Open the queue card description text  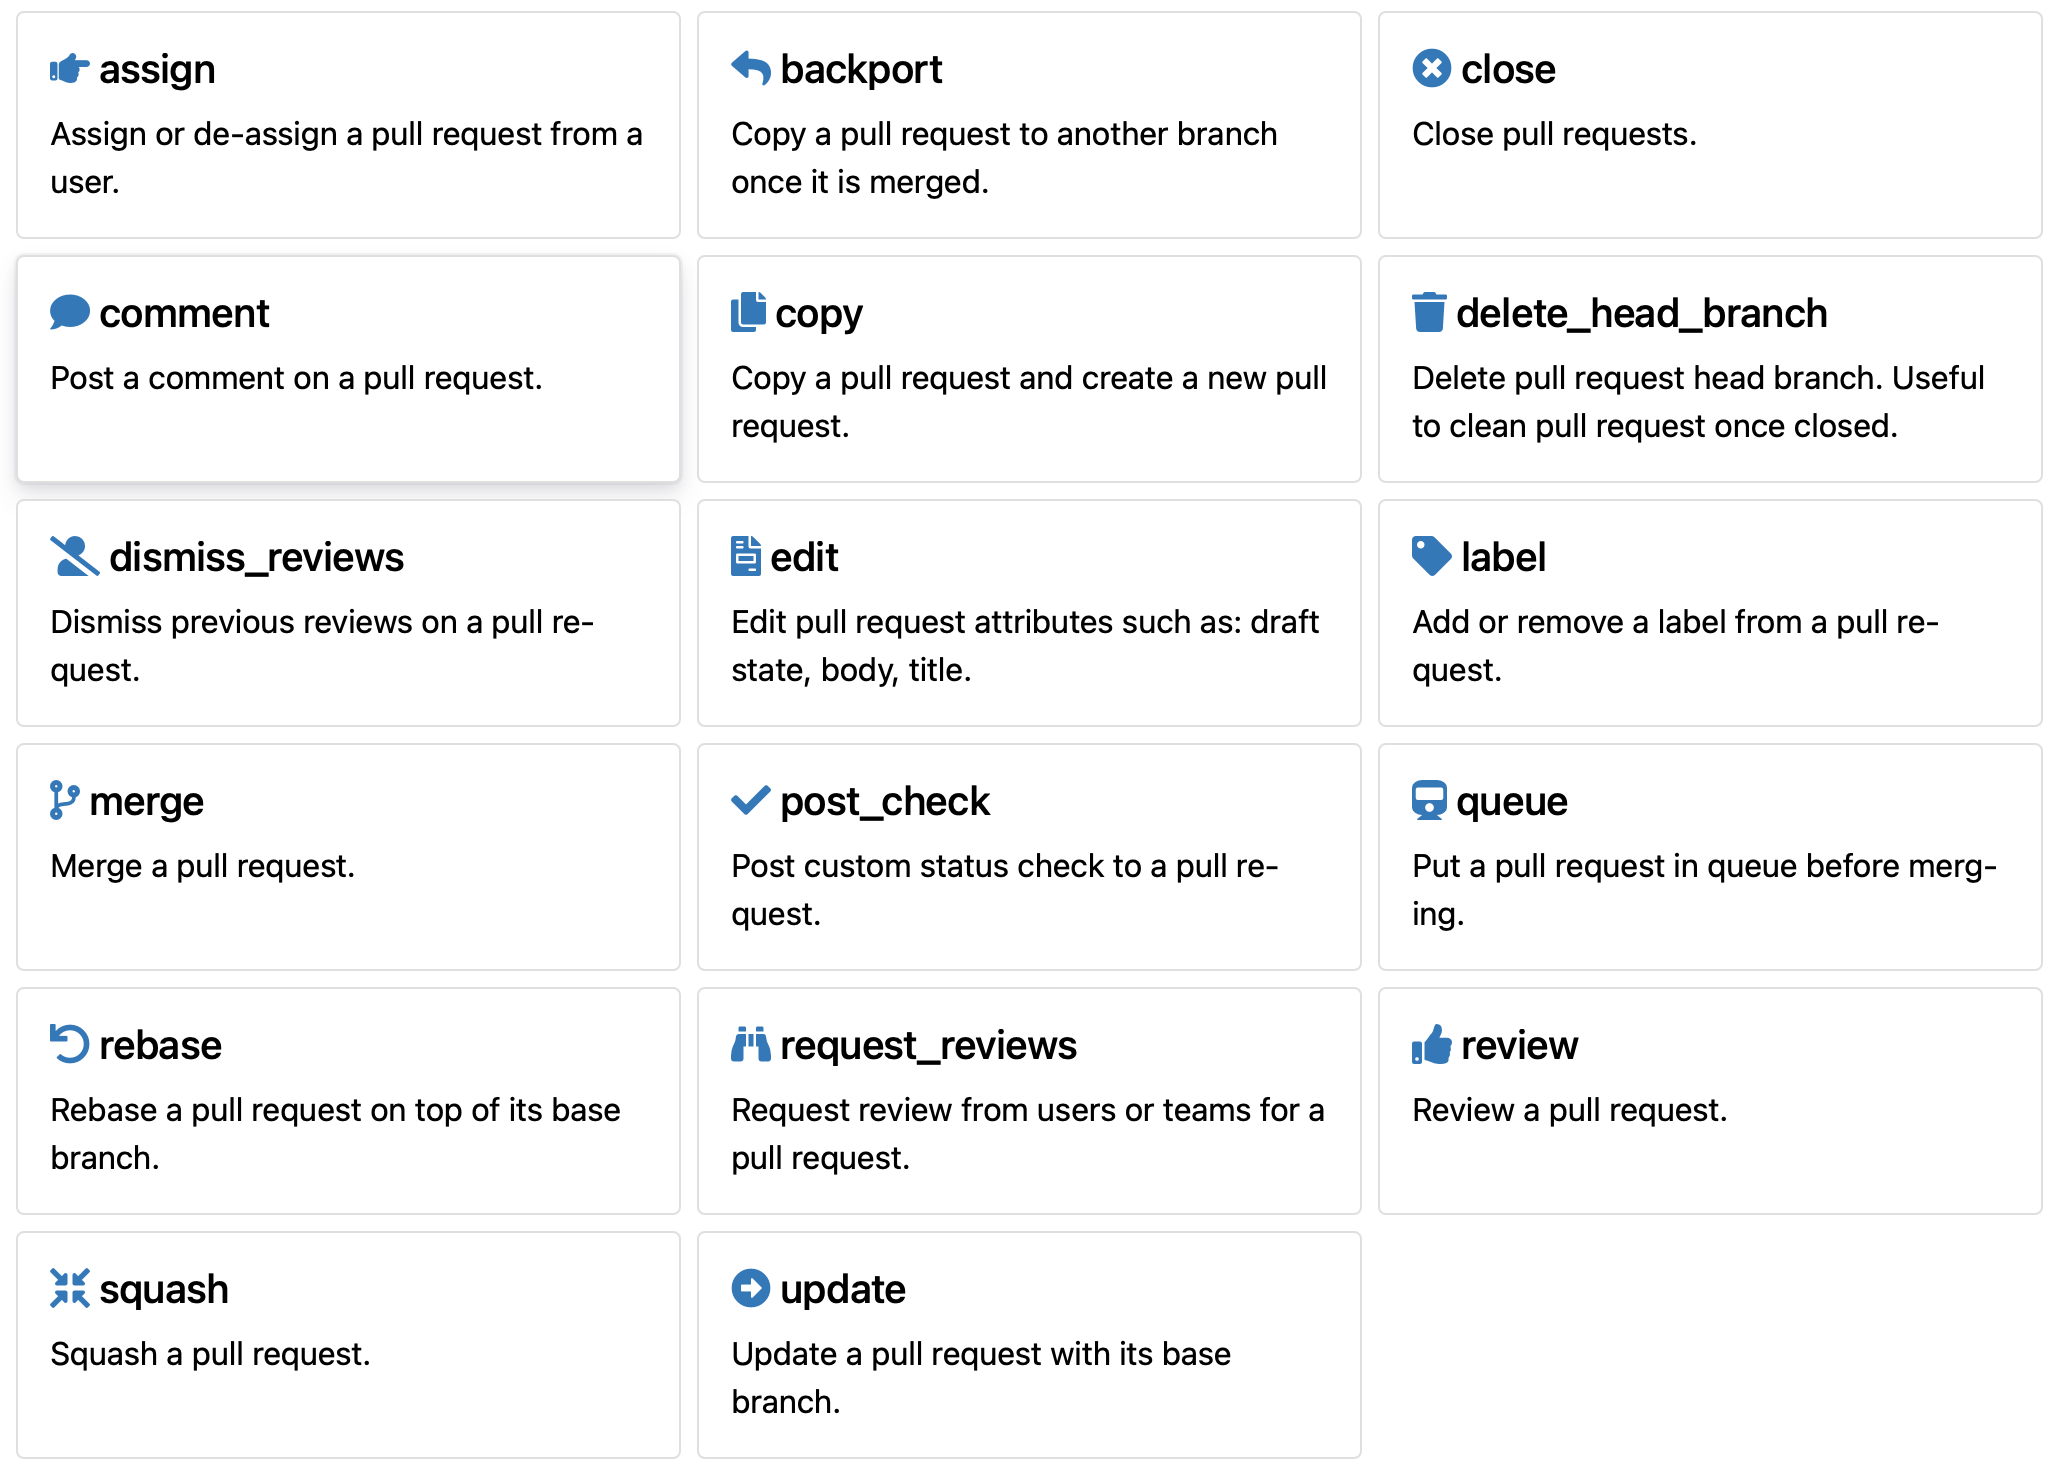point(1704,890)
